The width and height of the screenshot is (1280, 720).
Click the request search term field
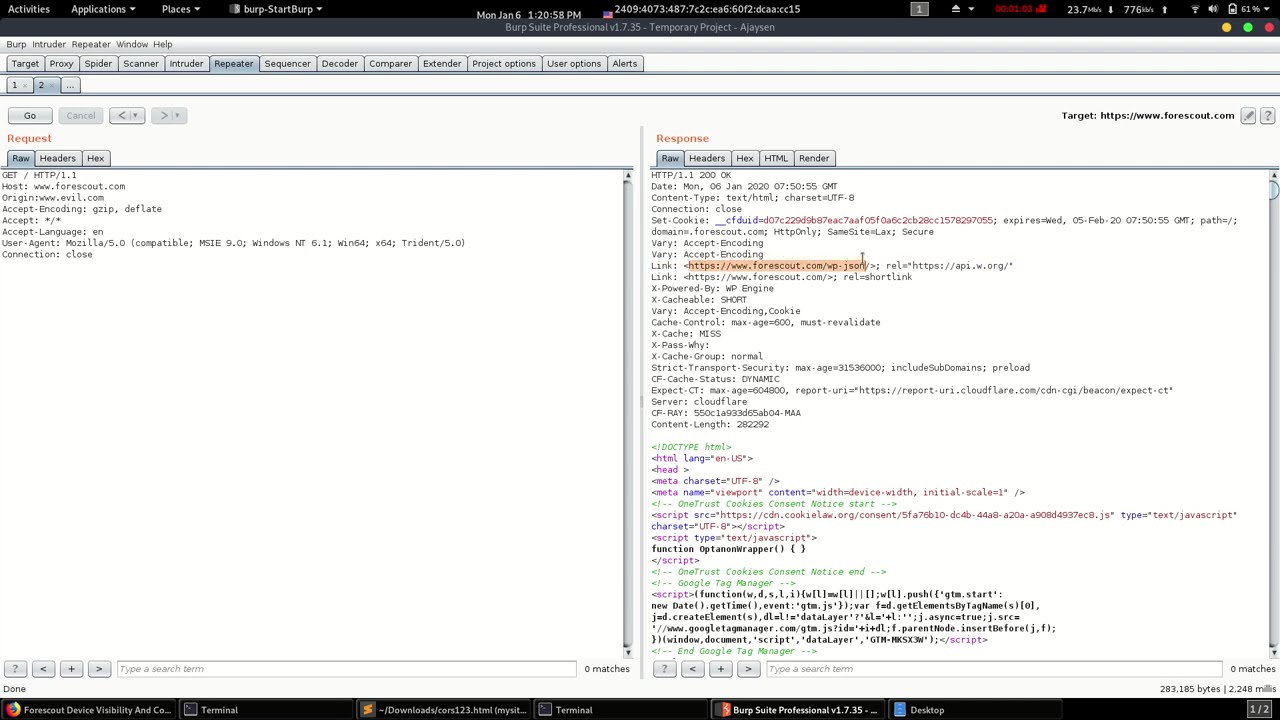coord(346,669)
